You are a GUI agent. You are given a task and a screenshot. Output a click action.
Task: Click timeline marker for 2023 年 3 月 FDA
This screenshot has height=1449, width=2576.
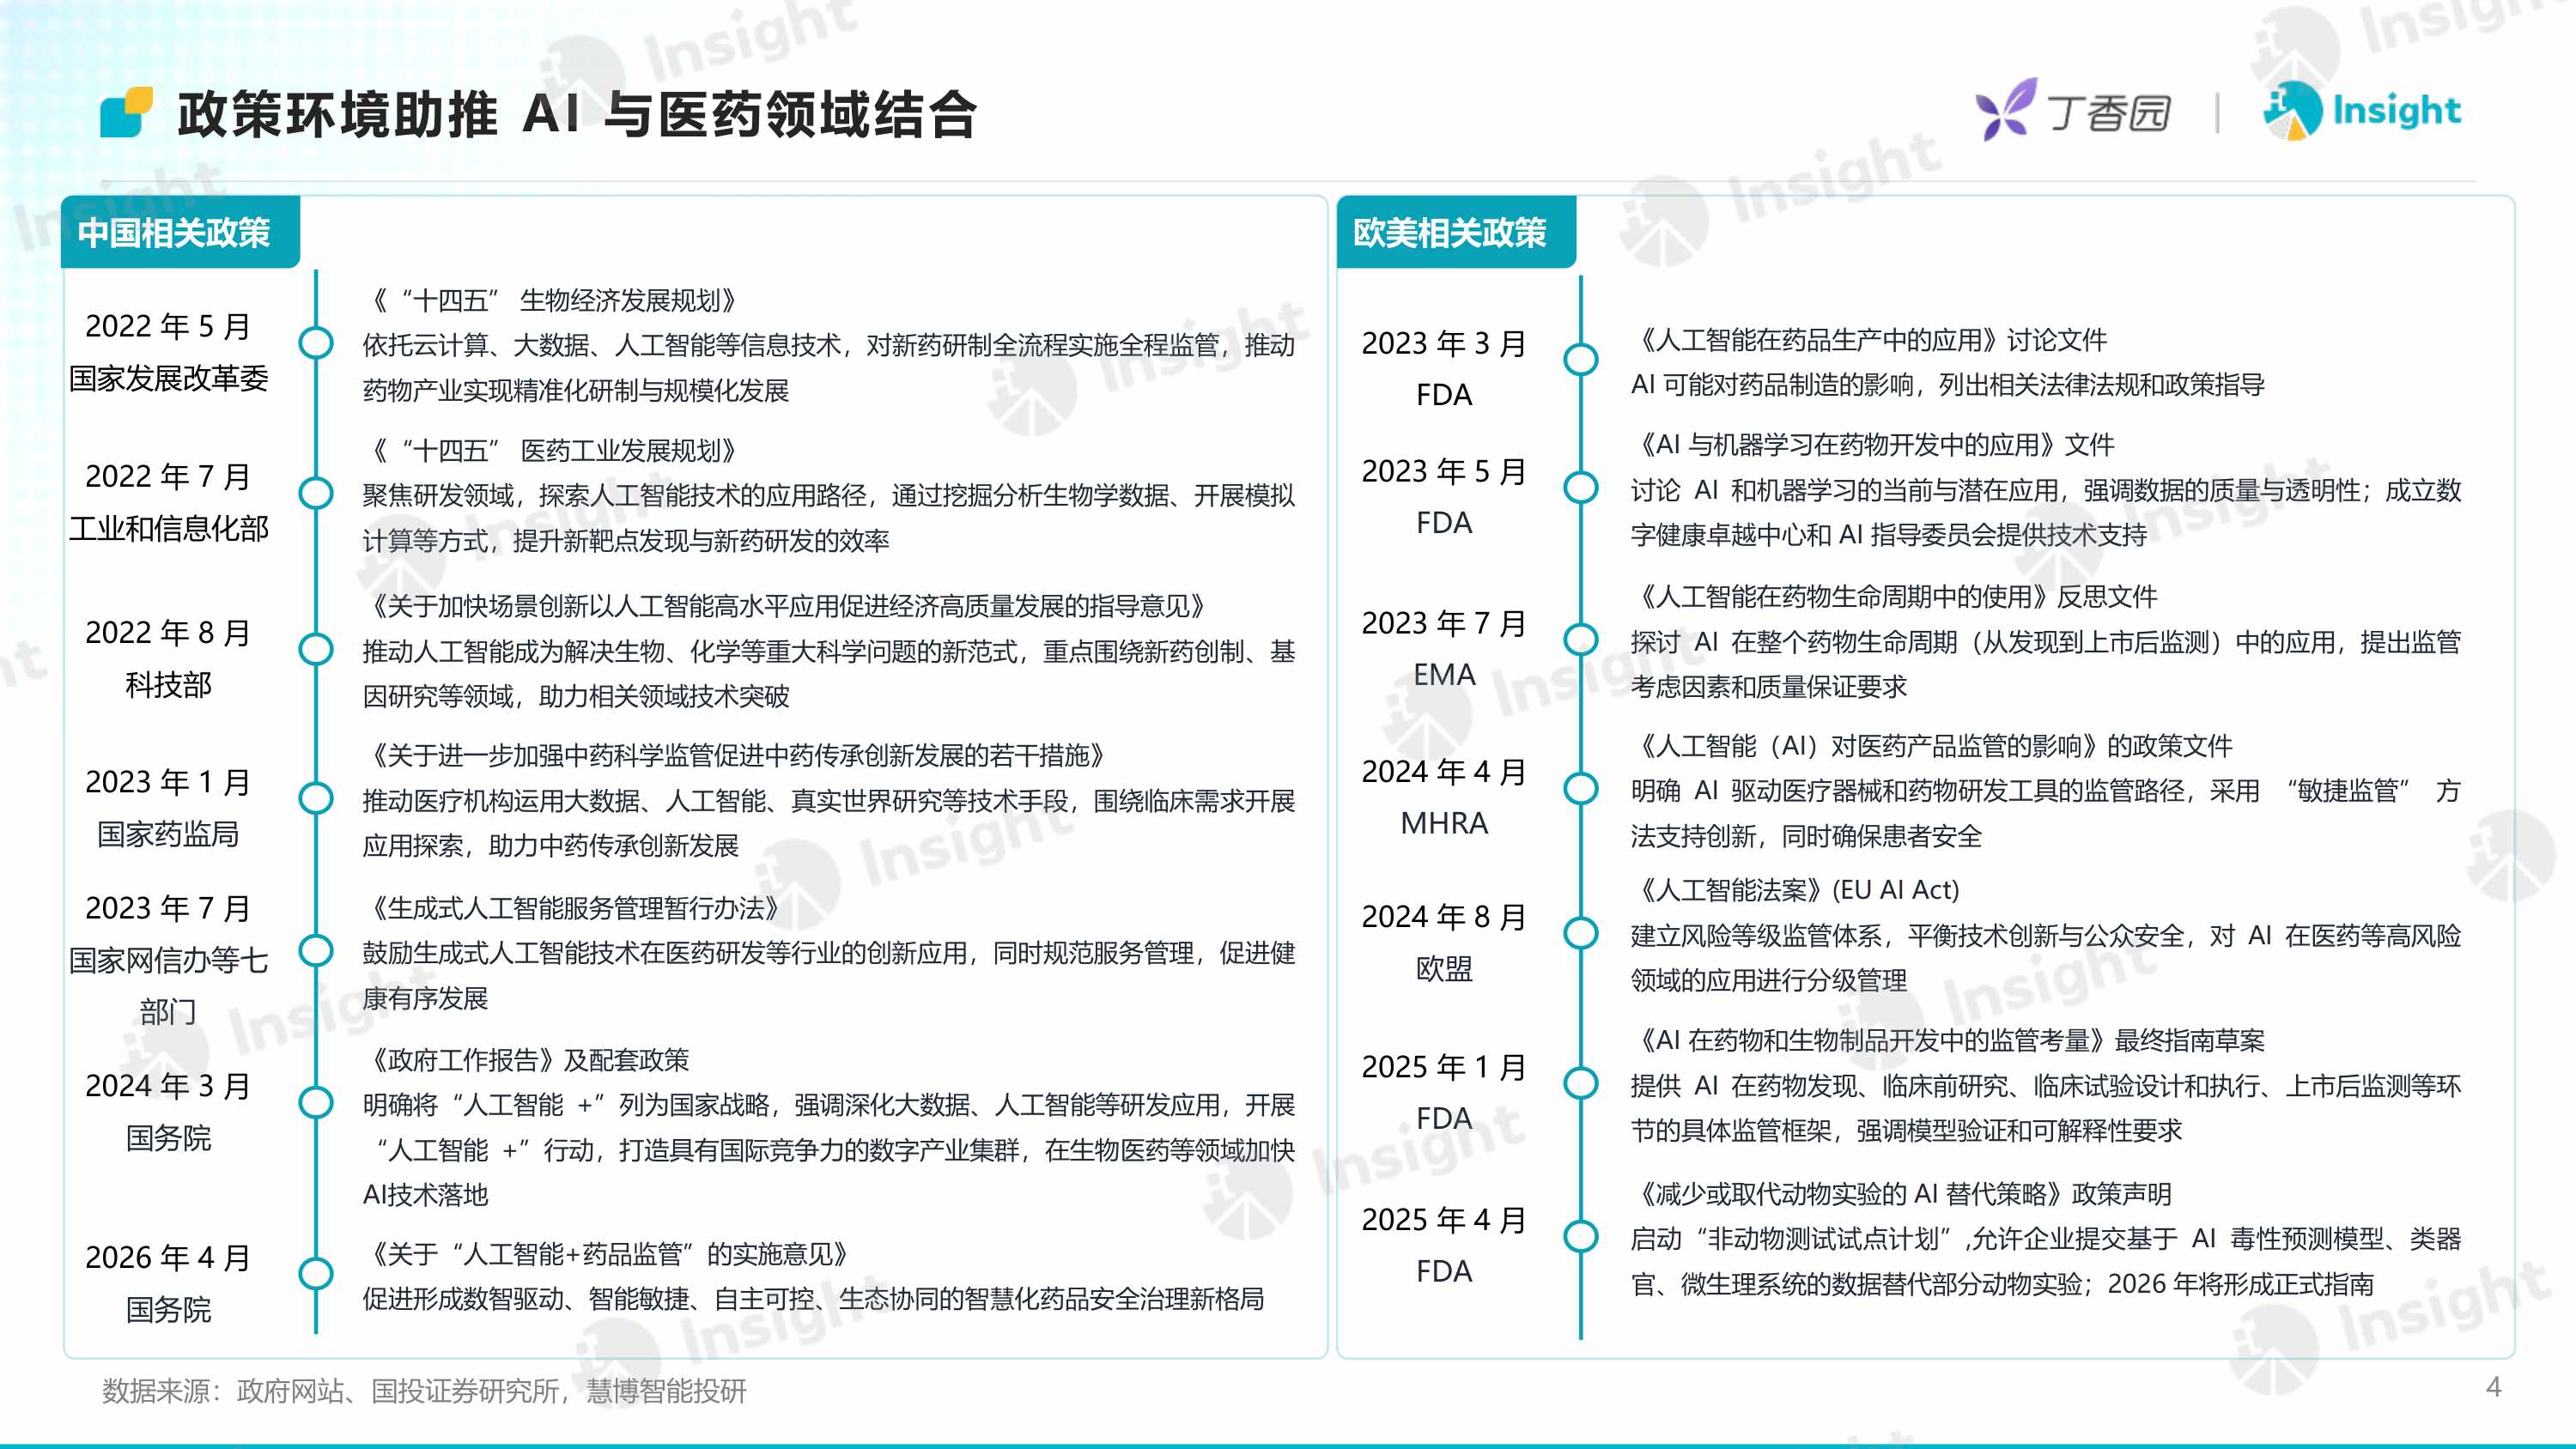[1581, 359]
